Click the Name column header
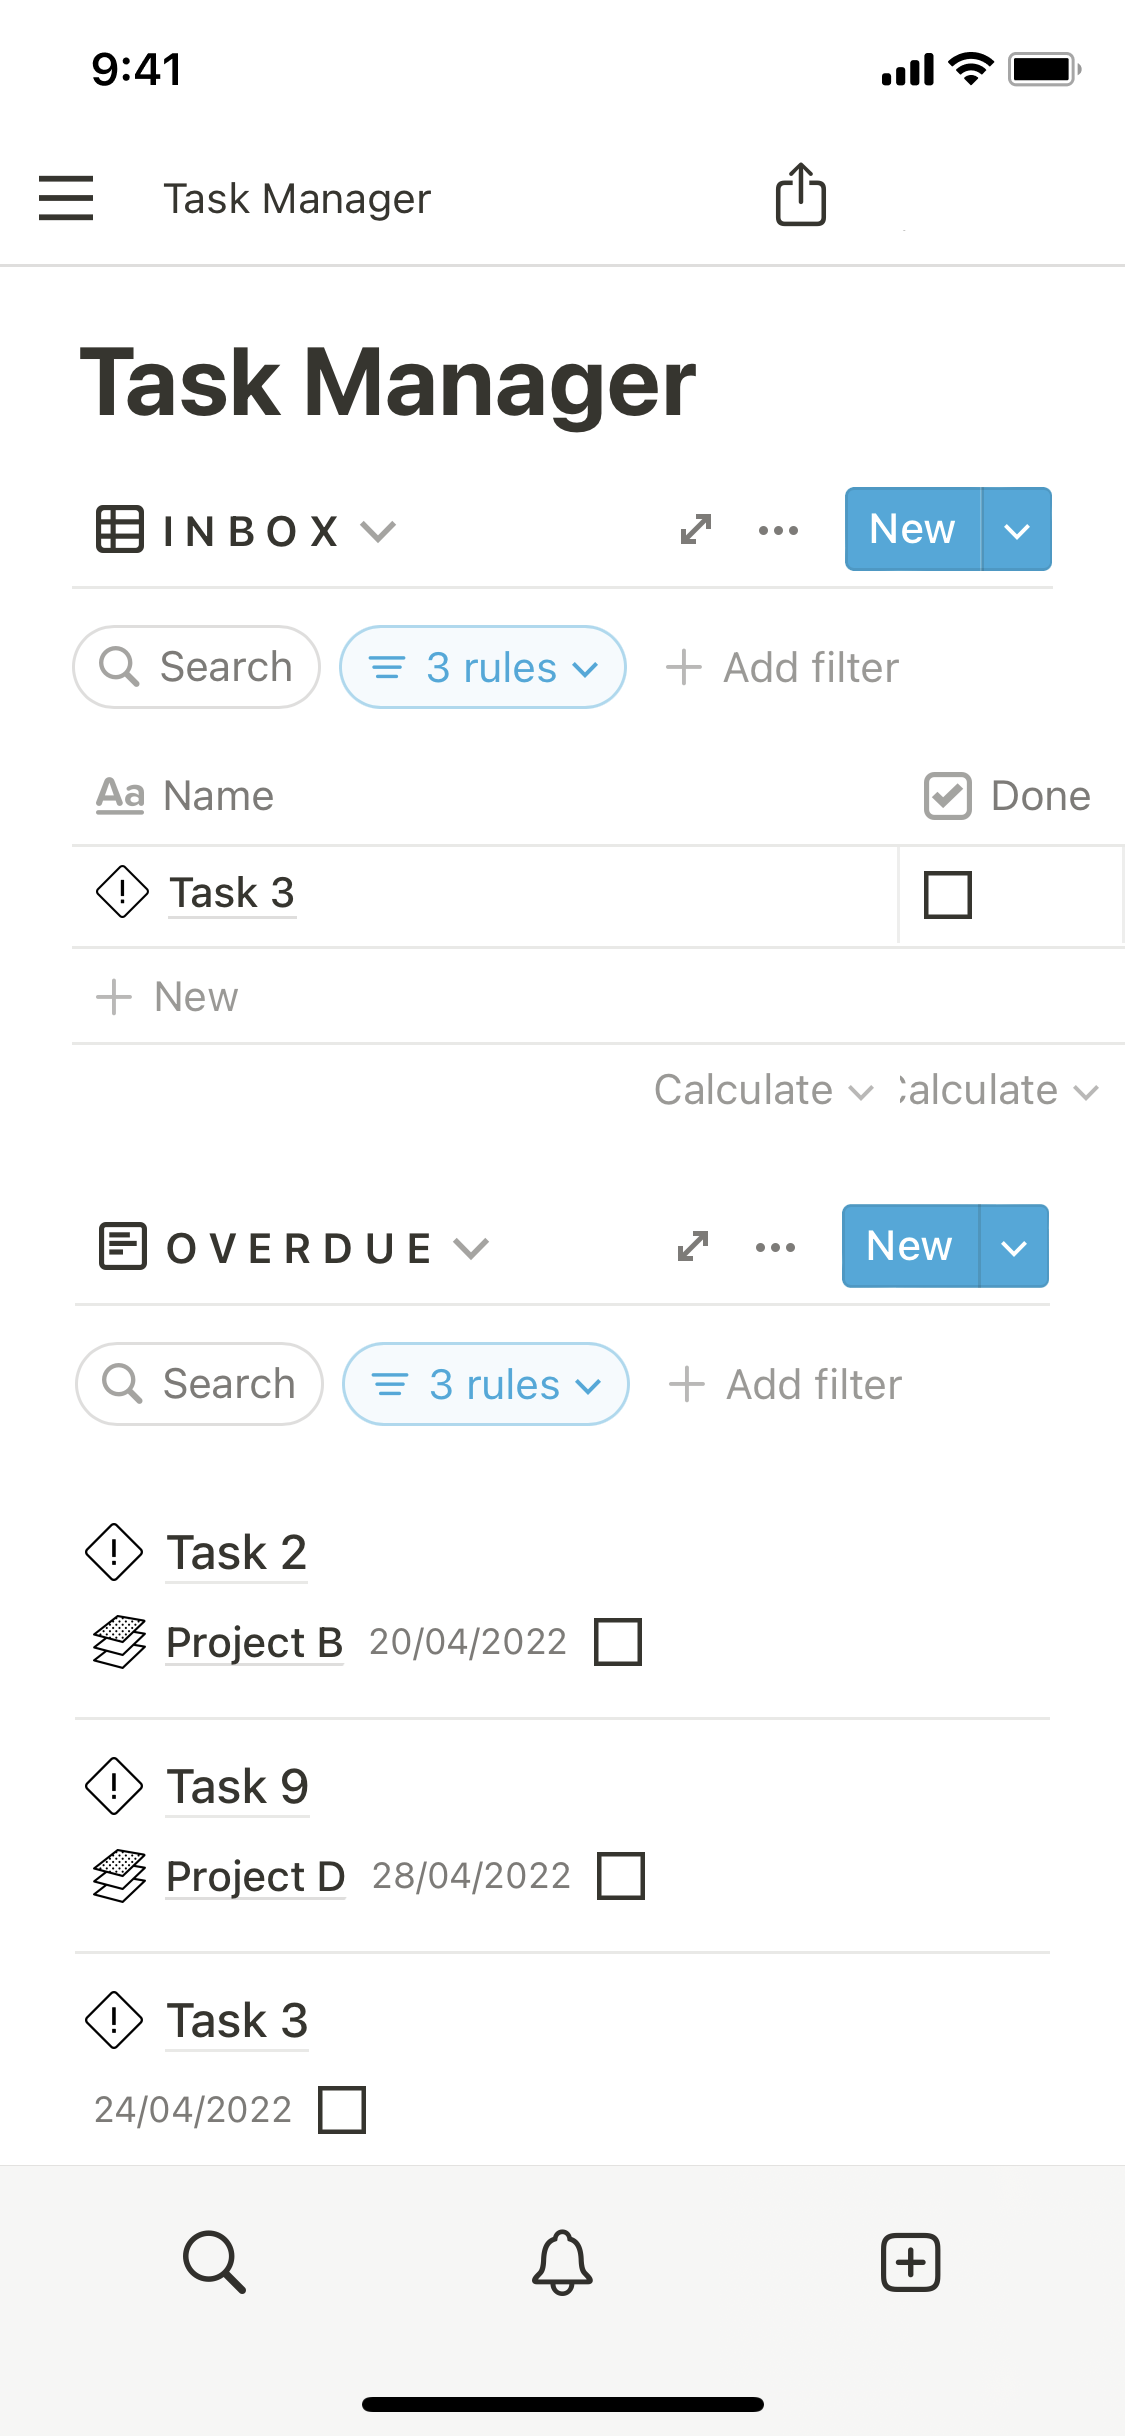Image resolution: width=1125 pixels, height=2436 pixels. [x=218, y=796]
